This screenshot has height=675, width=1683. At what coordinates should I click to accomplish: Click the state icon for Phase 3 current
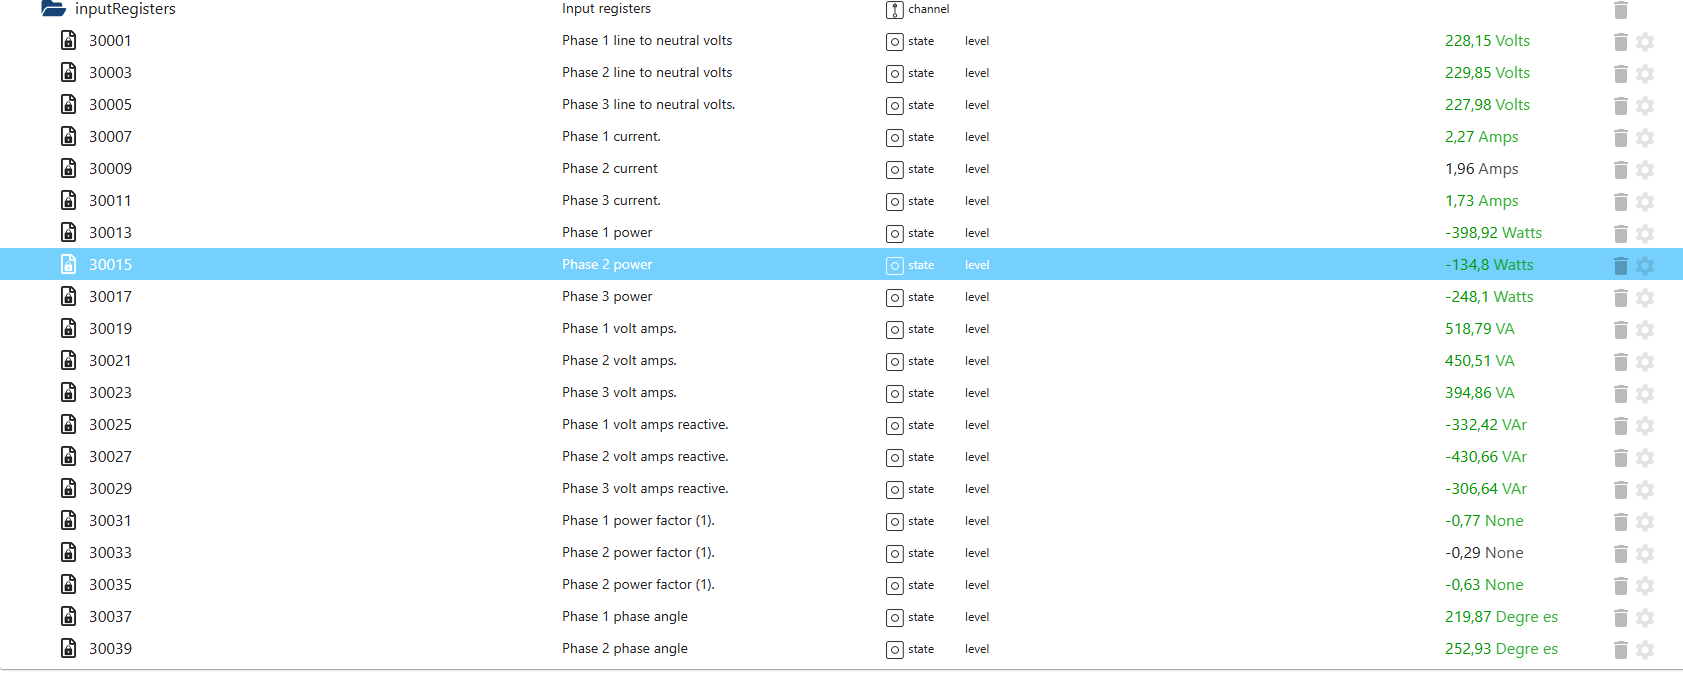tap(895, 202)
